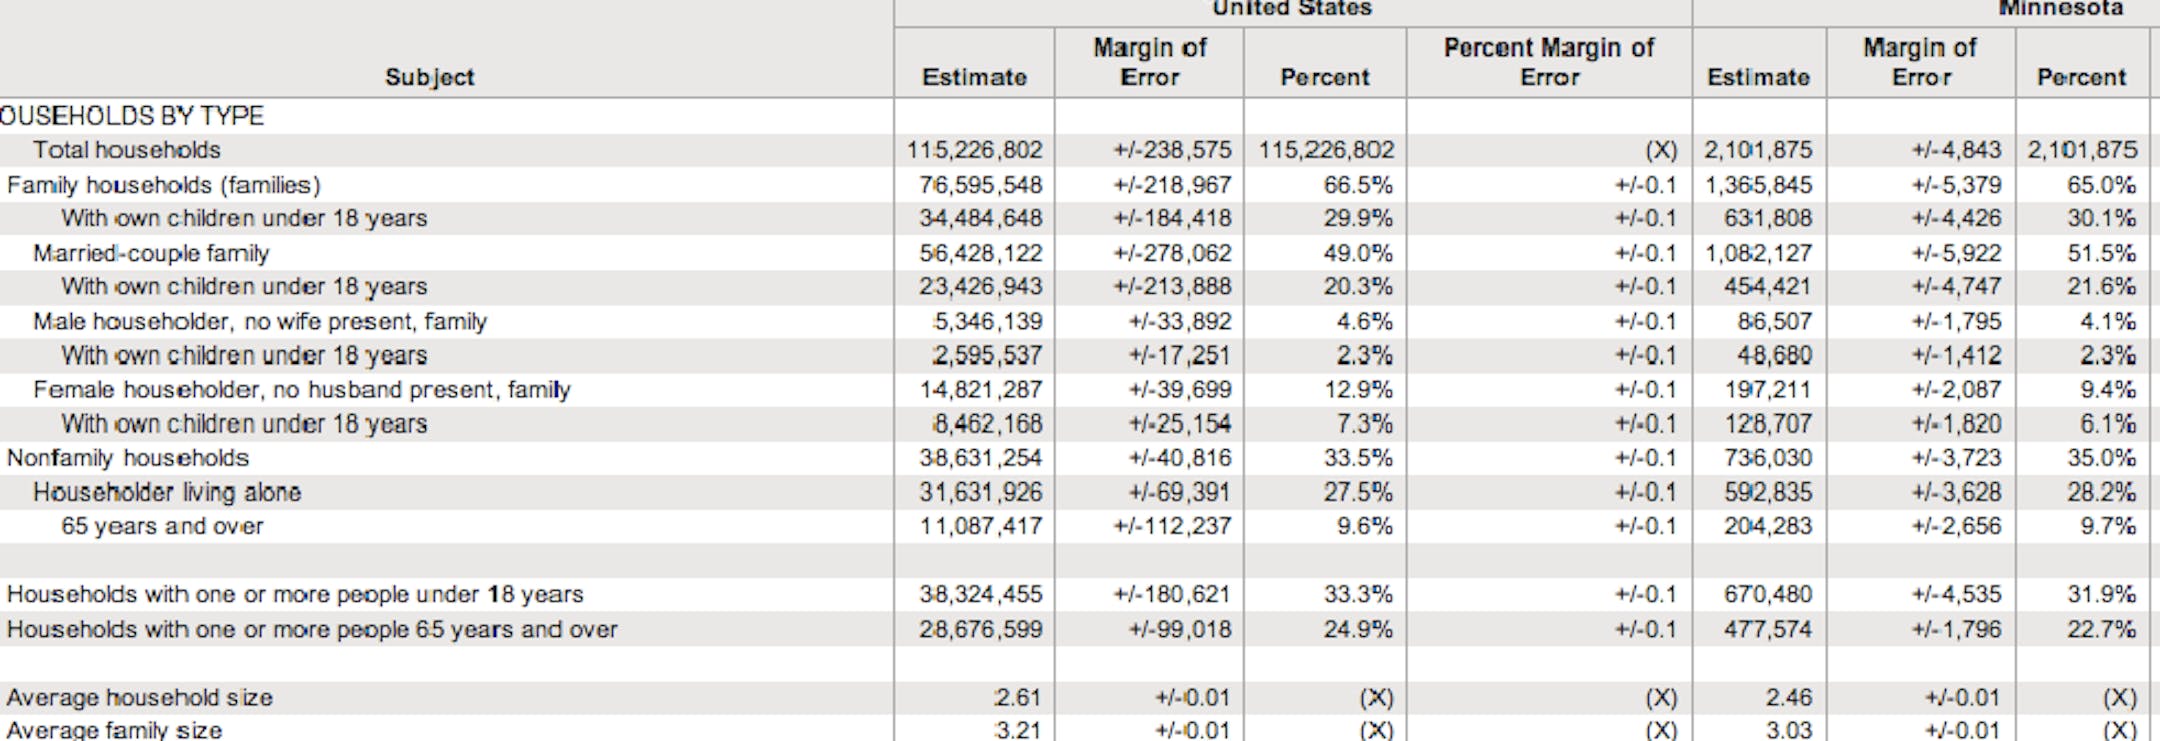The height and width of the screenshot is (741, 2160).
Task: Click the Nonfamily households row label
Action: (128, 458)
